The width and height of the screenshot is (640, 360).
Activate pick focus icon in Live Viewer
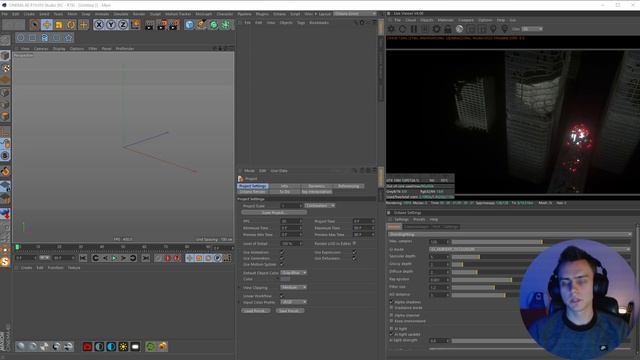(x=493, y=29)
